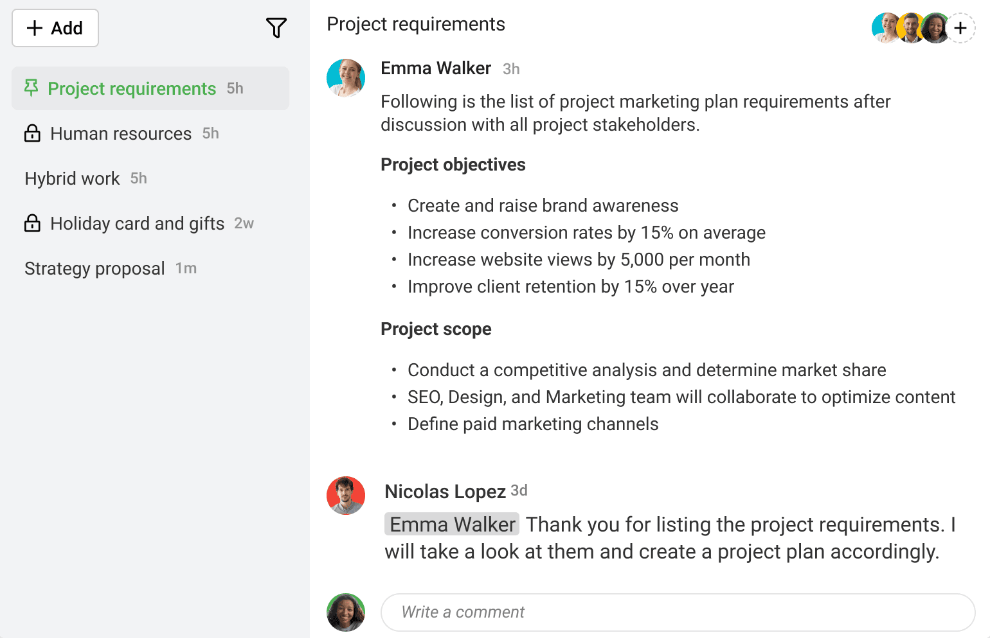Screen dimensions: 990x638
Task: Click Emma Walker's name on her post
Action: (436, 68)
